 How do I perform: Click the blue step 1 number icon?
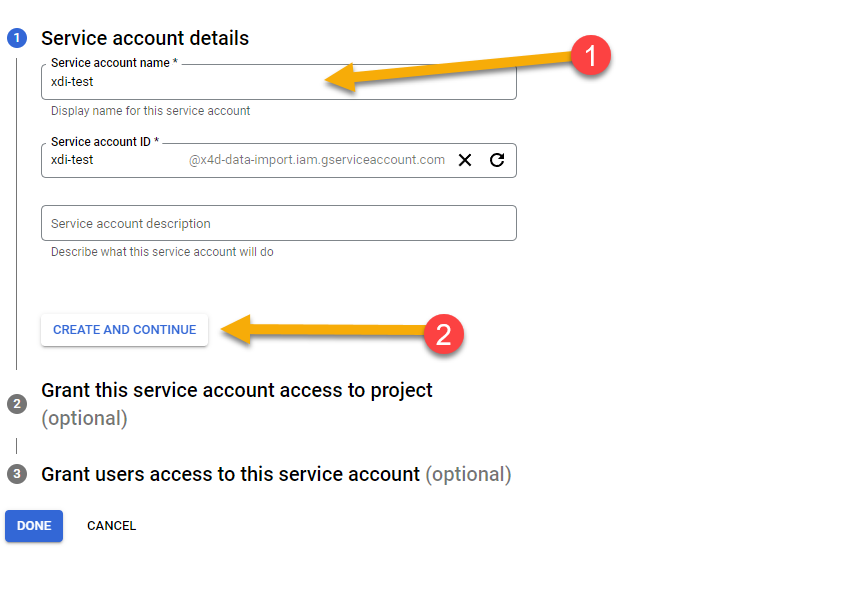pos(16,39)
